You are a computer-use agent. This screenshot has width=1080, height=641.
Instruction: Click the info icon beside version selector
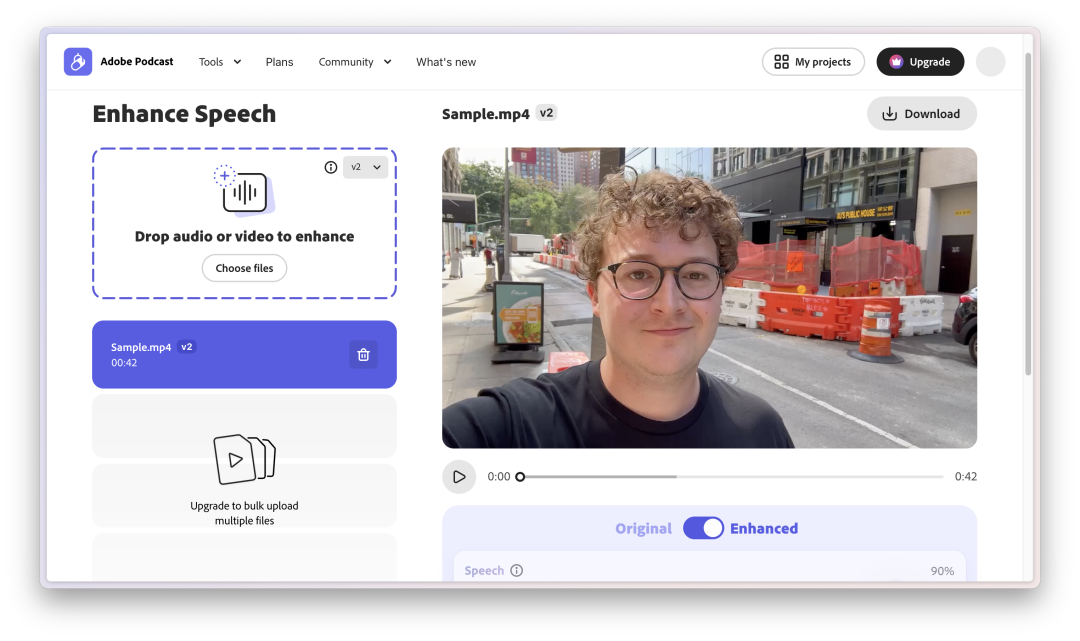coord(331,167)
